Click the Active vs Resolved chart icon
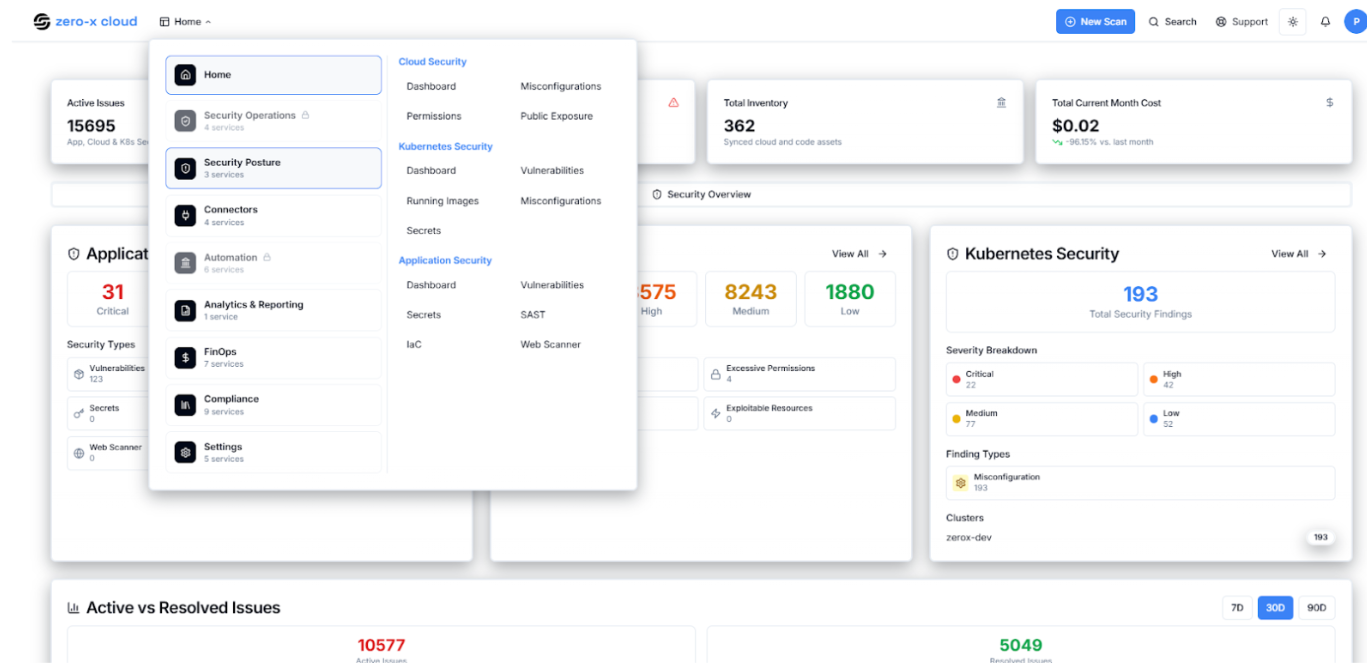This screenshot has width=1372, height=664. pyautogui.click(x=73, y=608)
